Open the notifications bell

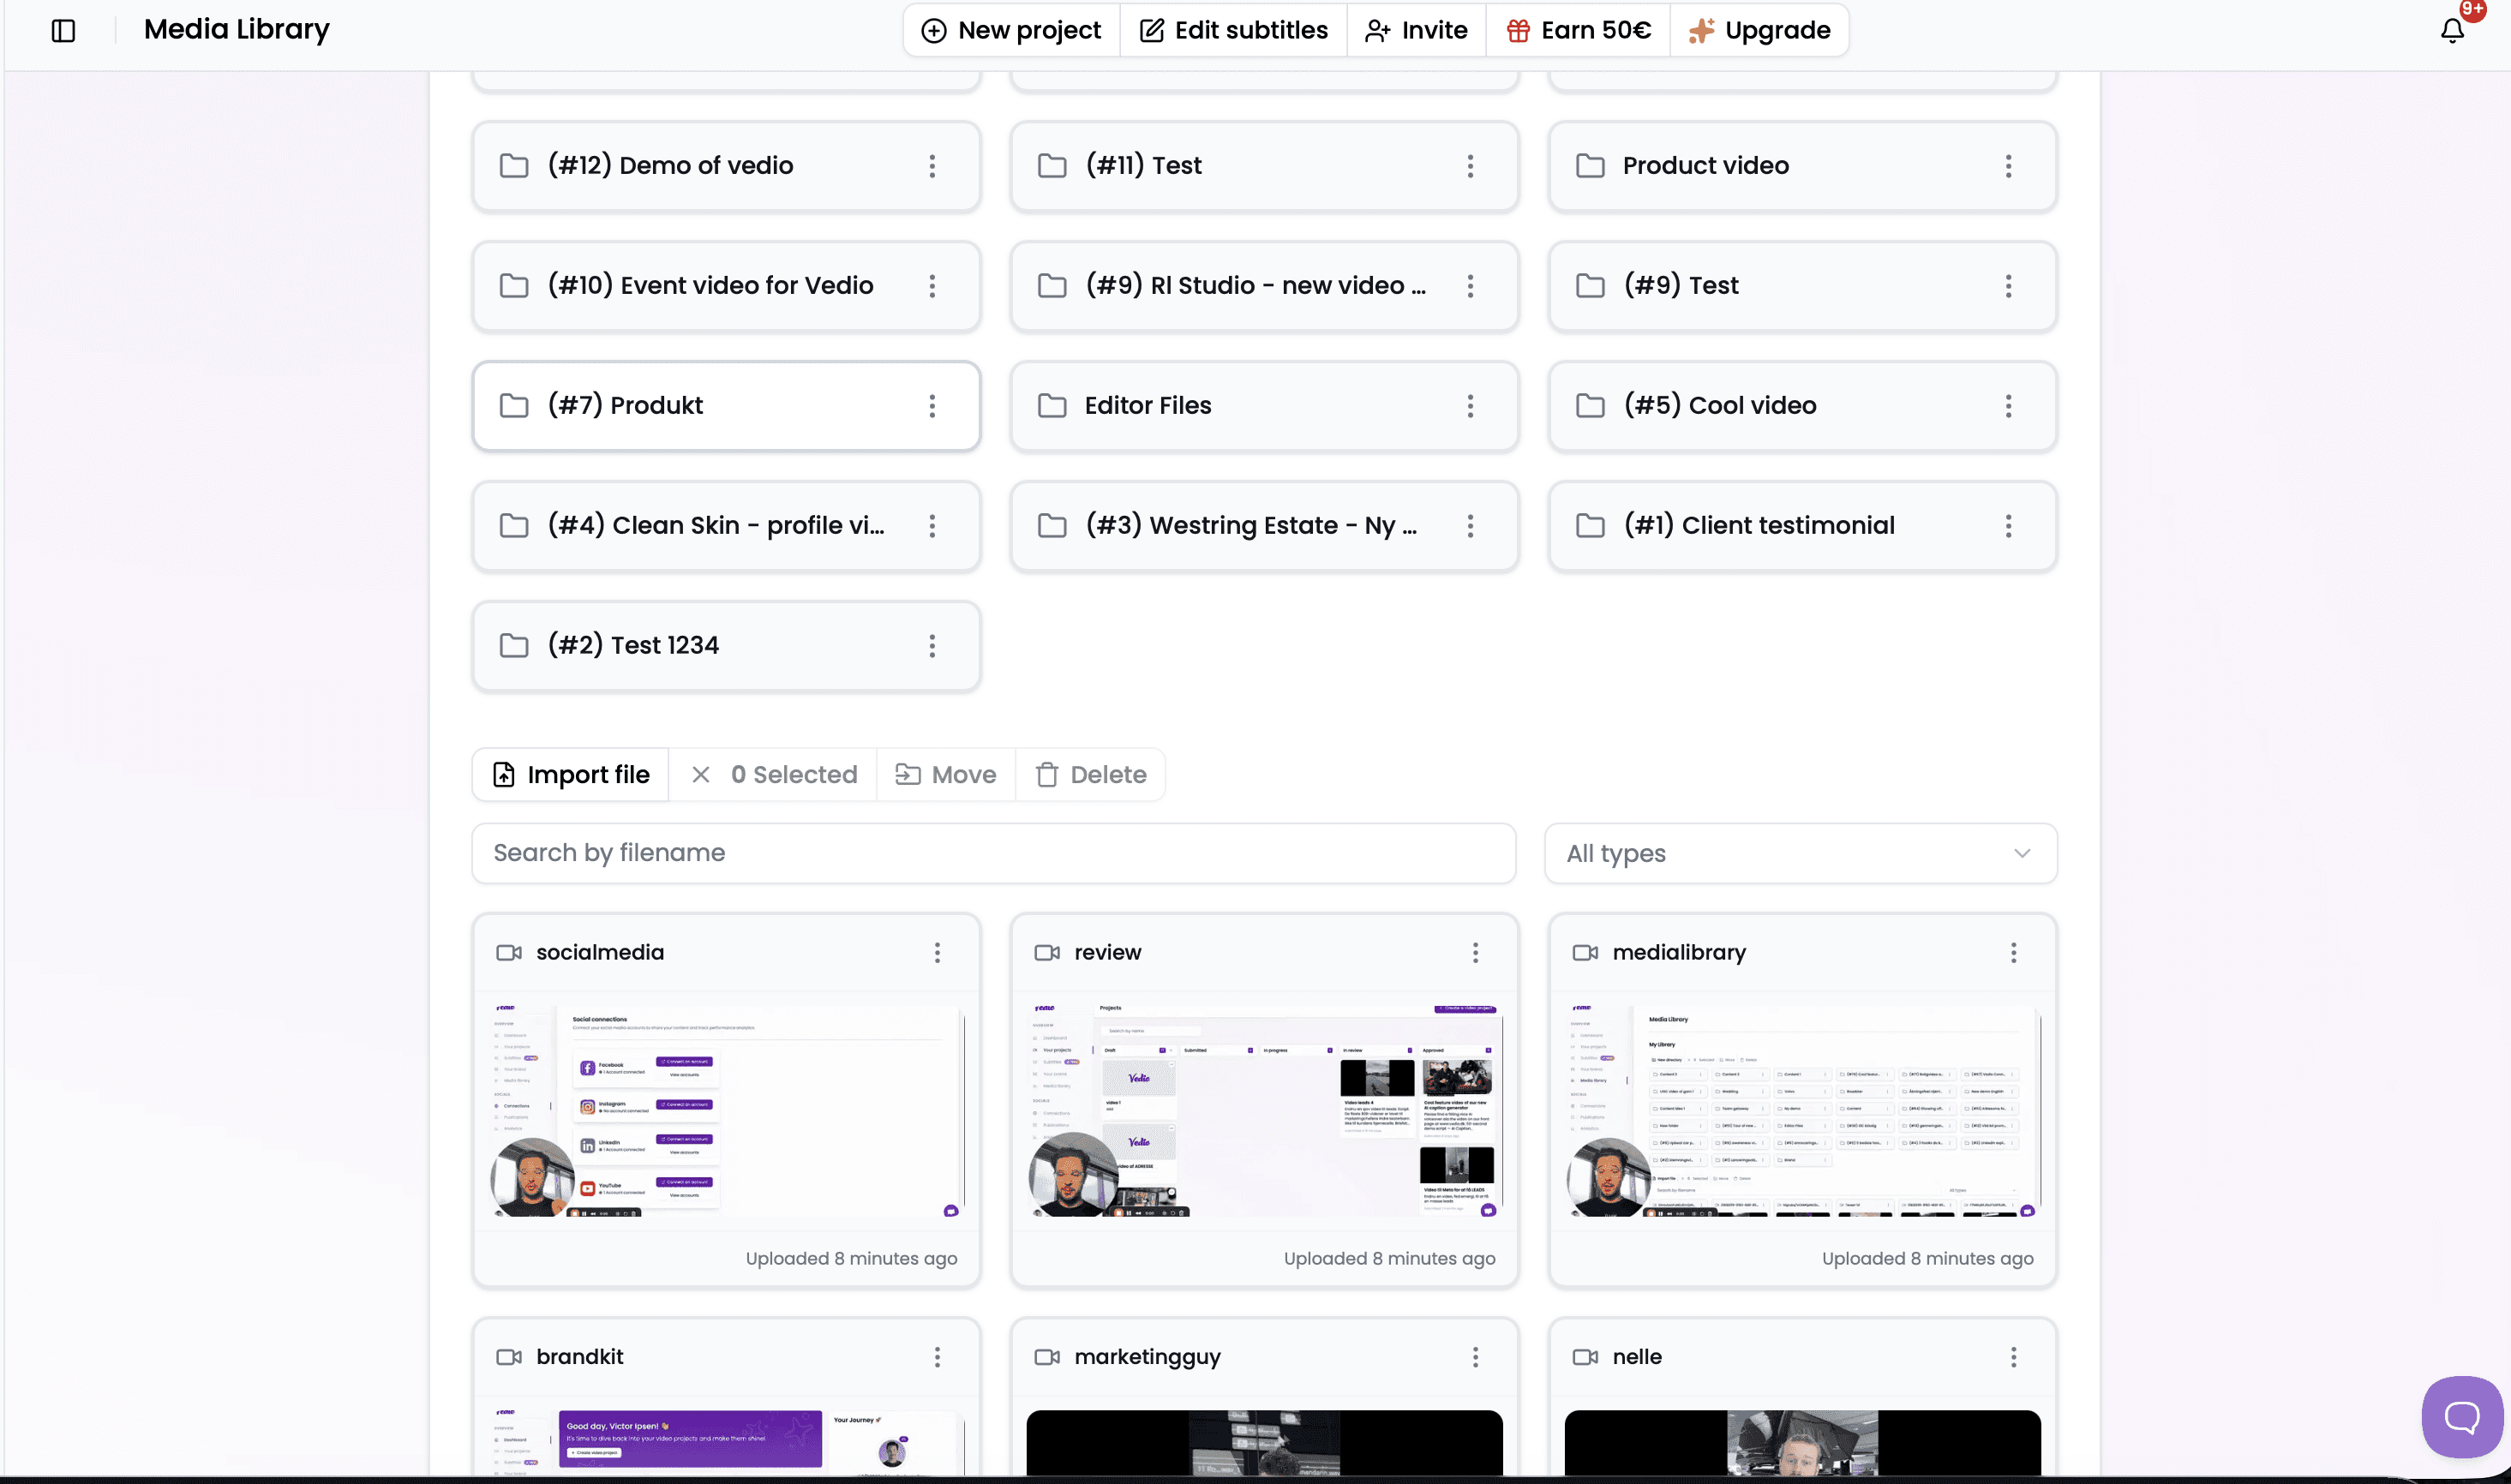tap(2452, 31)
